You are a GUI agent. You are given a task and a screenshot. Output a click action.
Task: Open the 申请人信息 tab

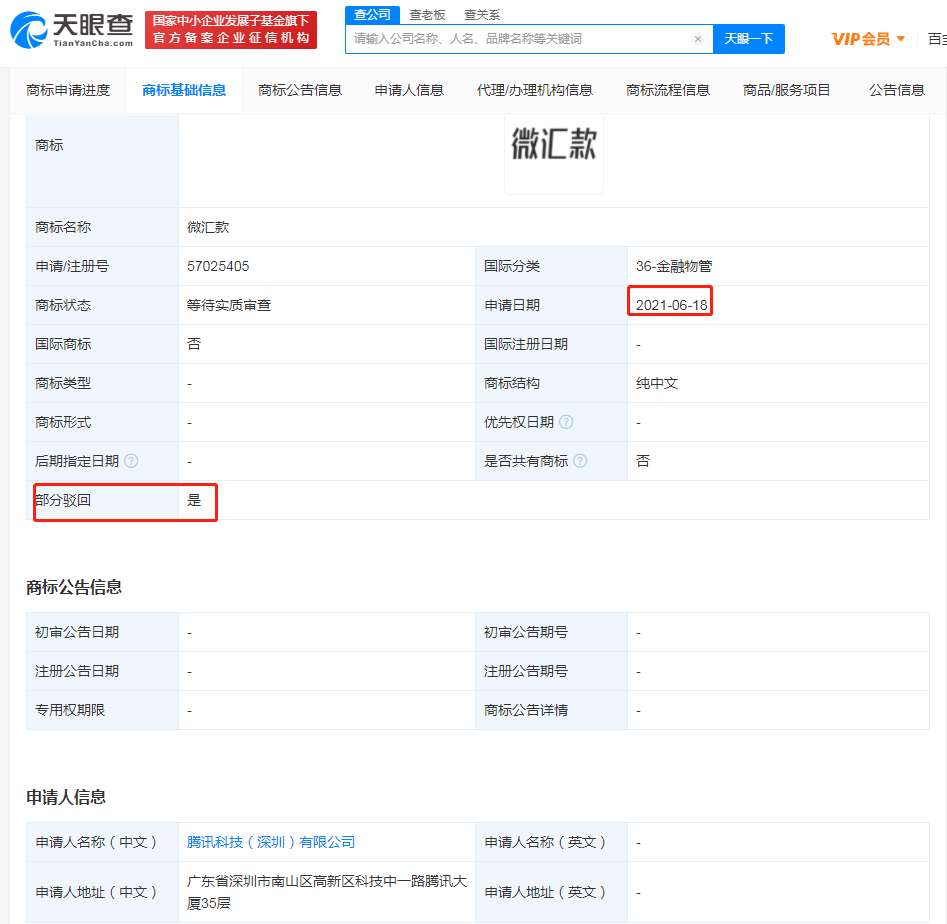coord(409,91)
